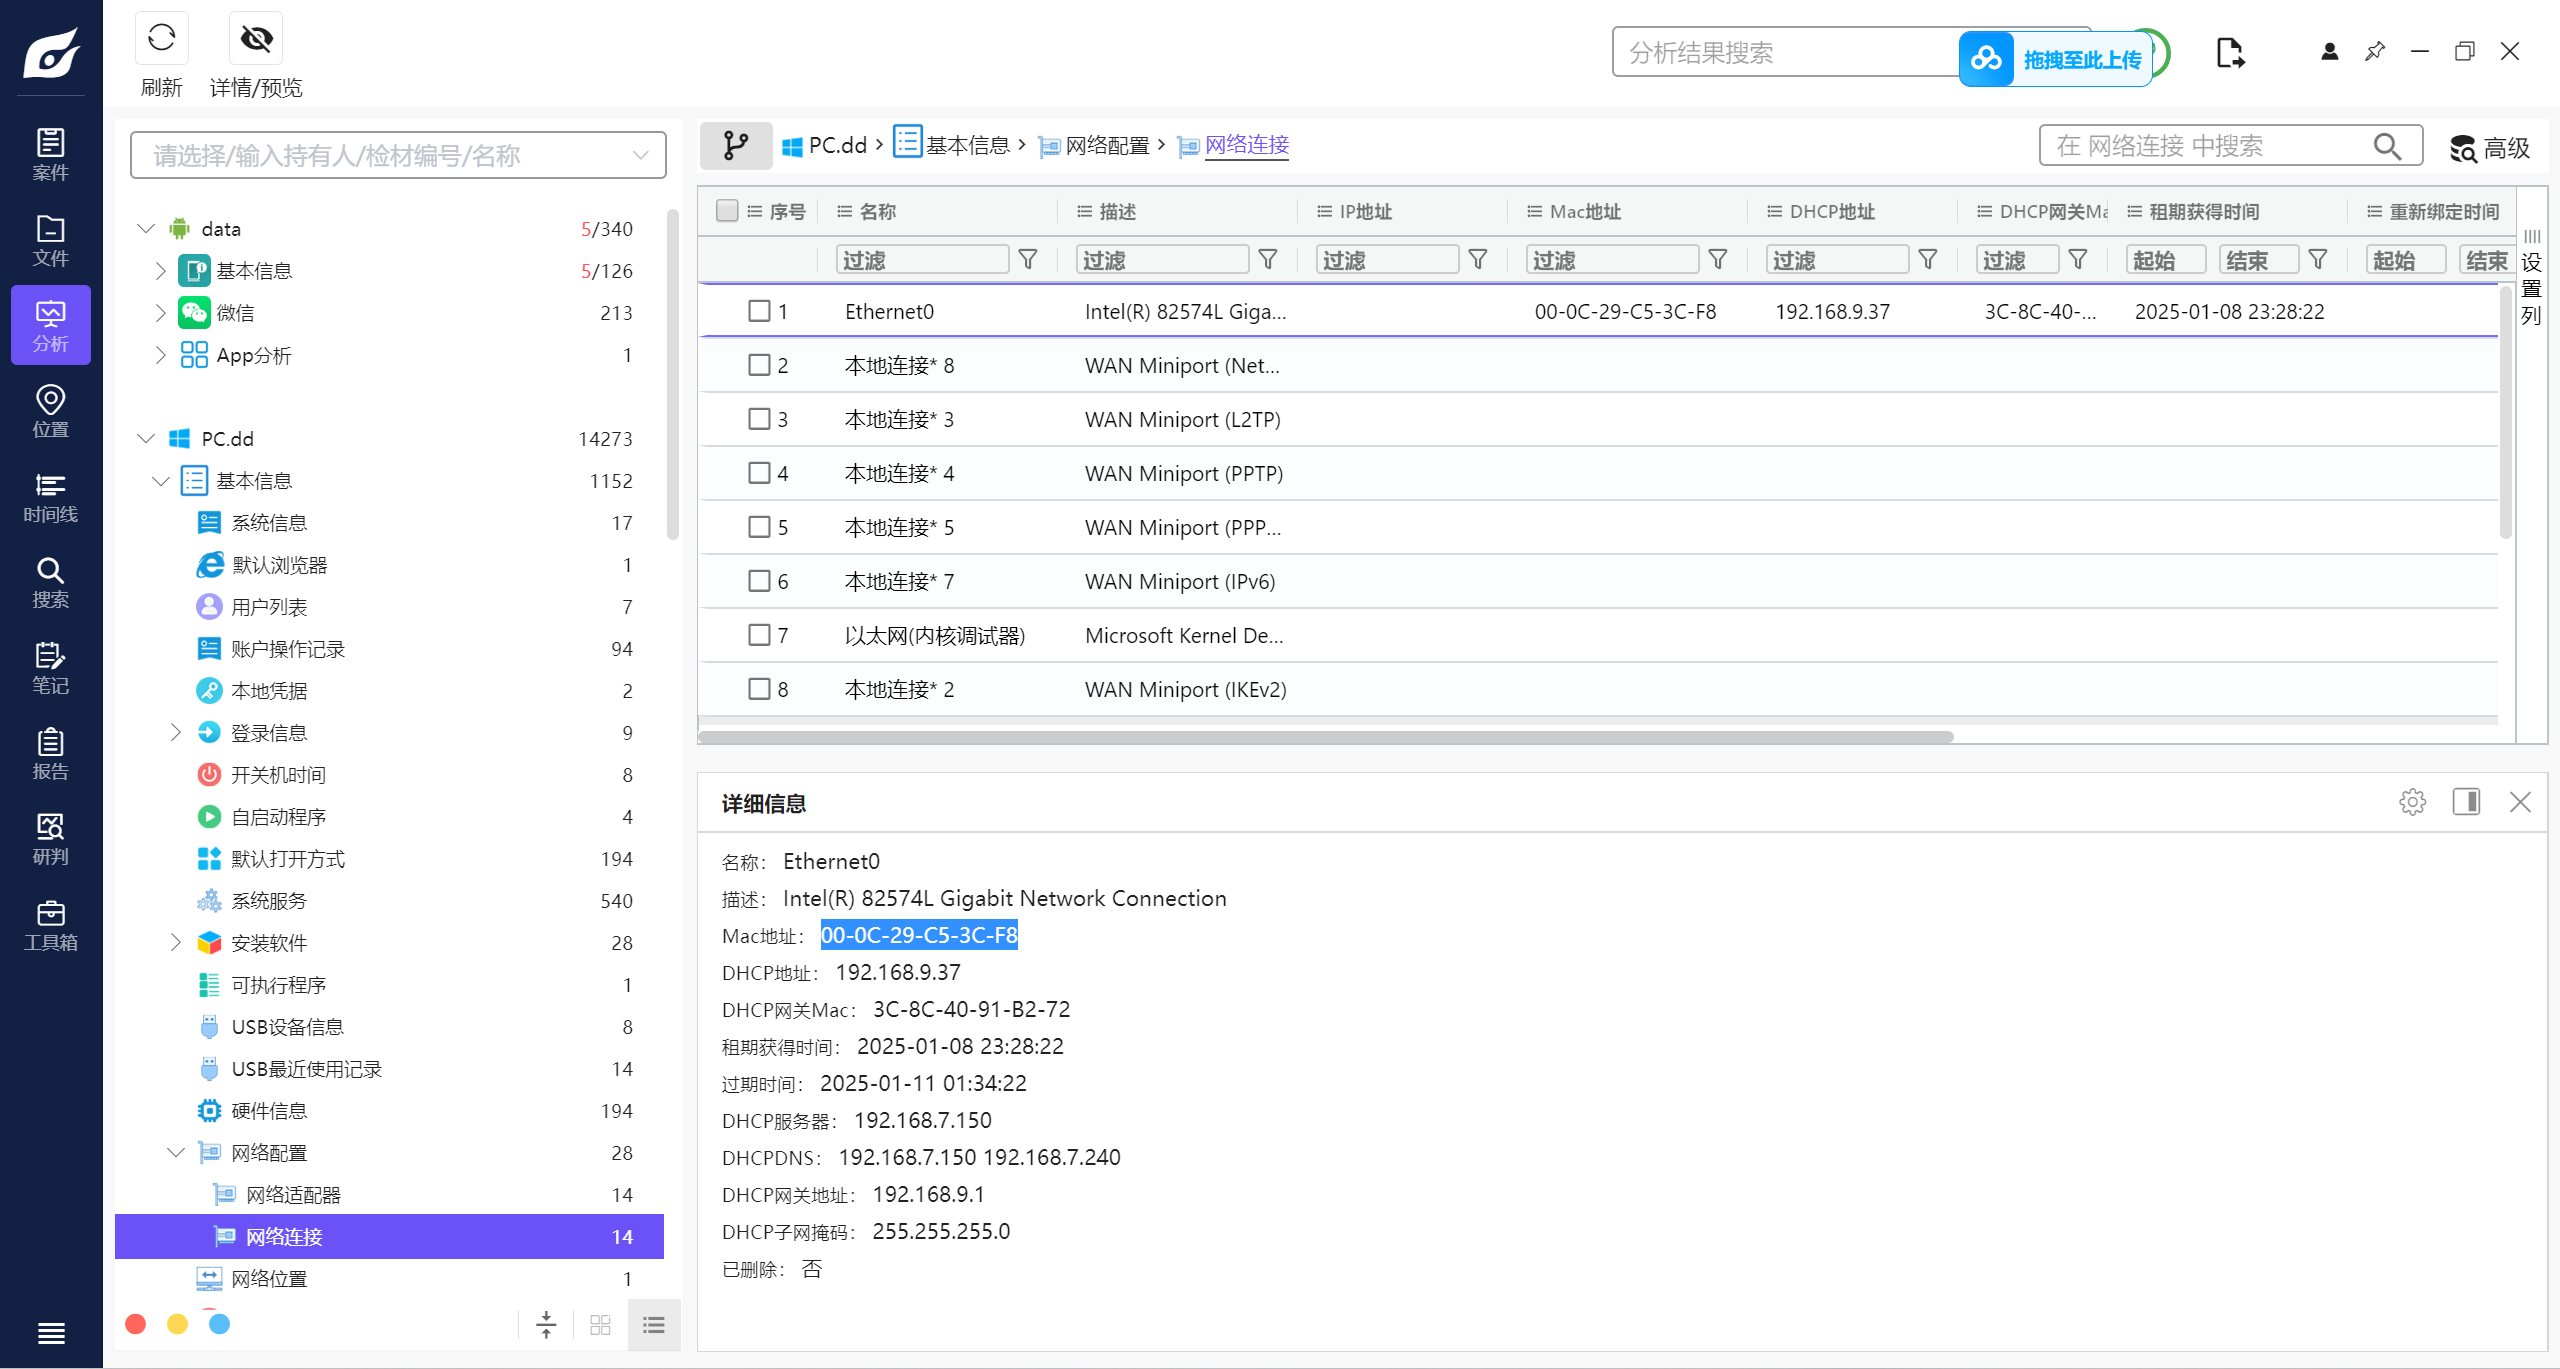Click the 基本信息 breadcrumb item
Screen dimensions: 2560x1369
pyautogui.click(x=966, y=146)
